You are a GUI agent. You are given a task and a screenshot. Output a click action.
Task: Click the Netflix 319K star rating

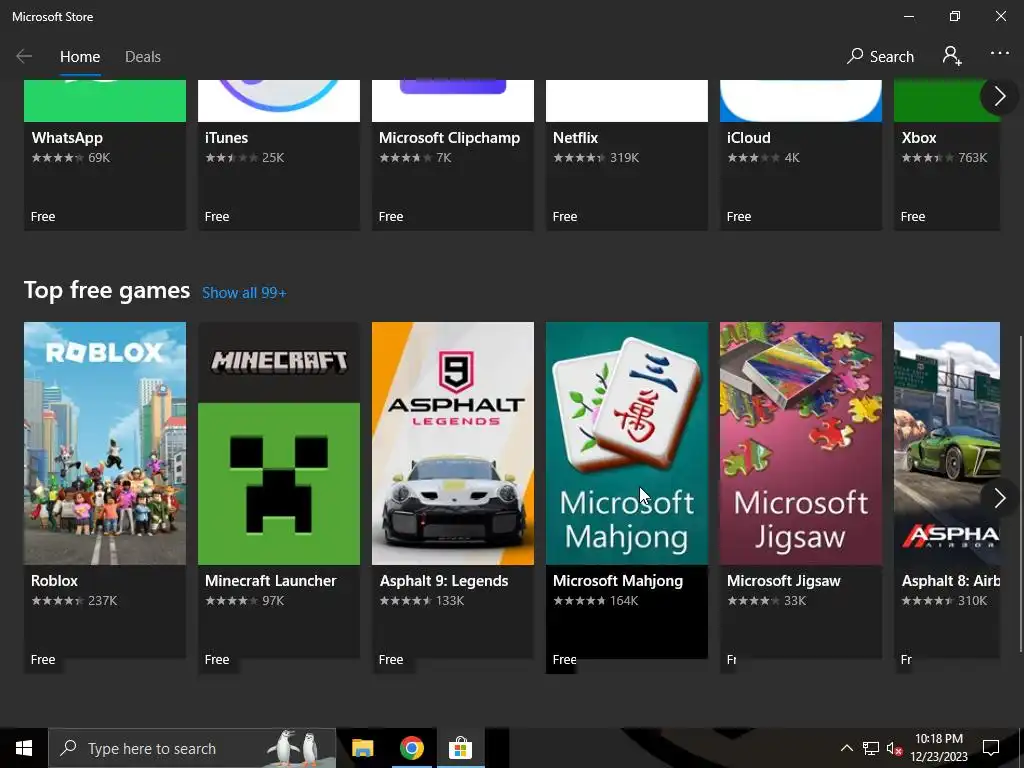(596, 157)
